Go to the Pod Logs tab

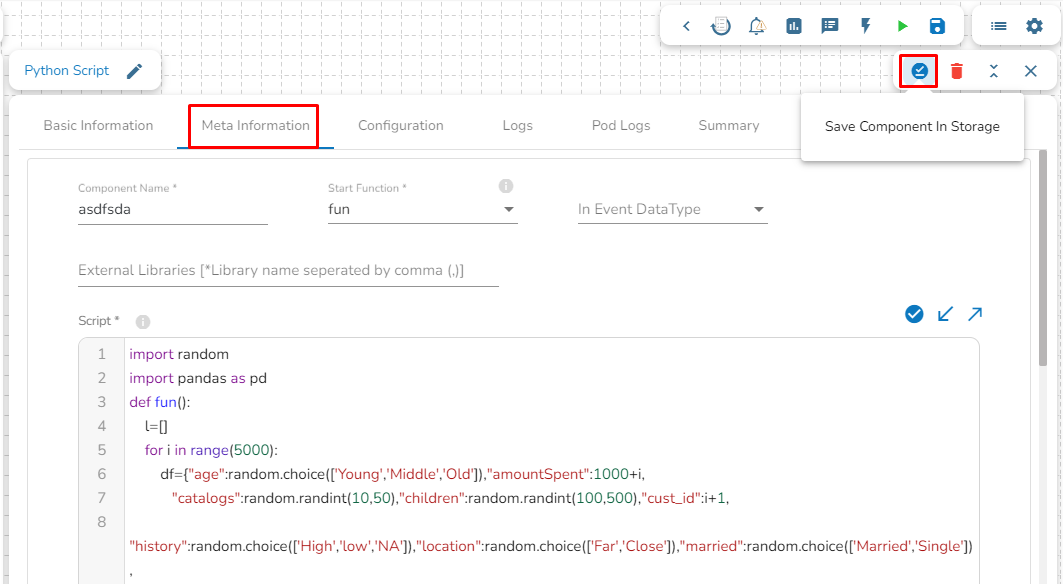[620, 126]
